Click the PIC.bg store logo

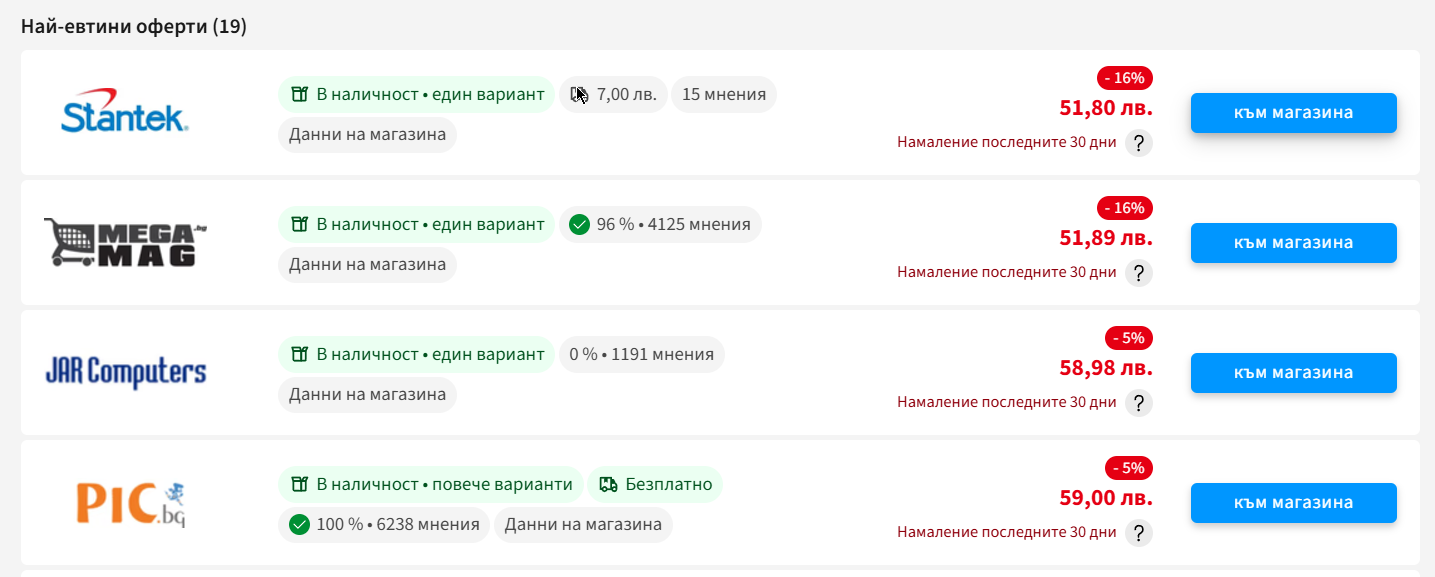click(x=131, y=503)
